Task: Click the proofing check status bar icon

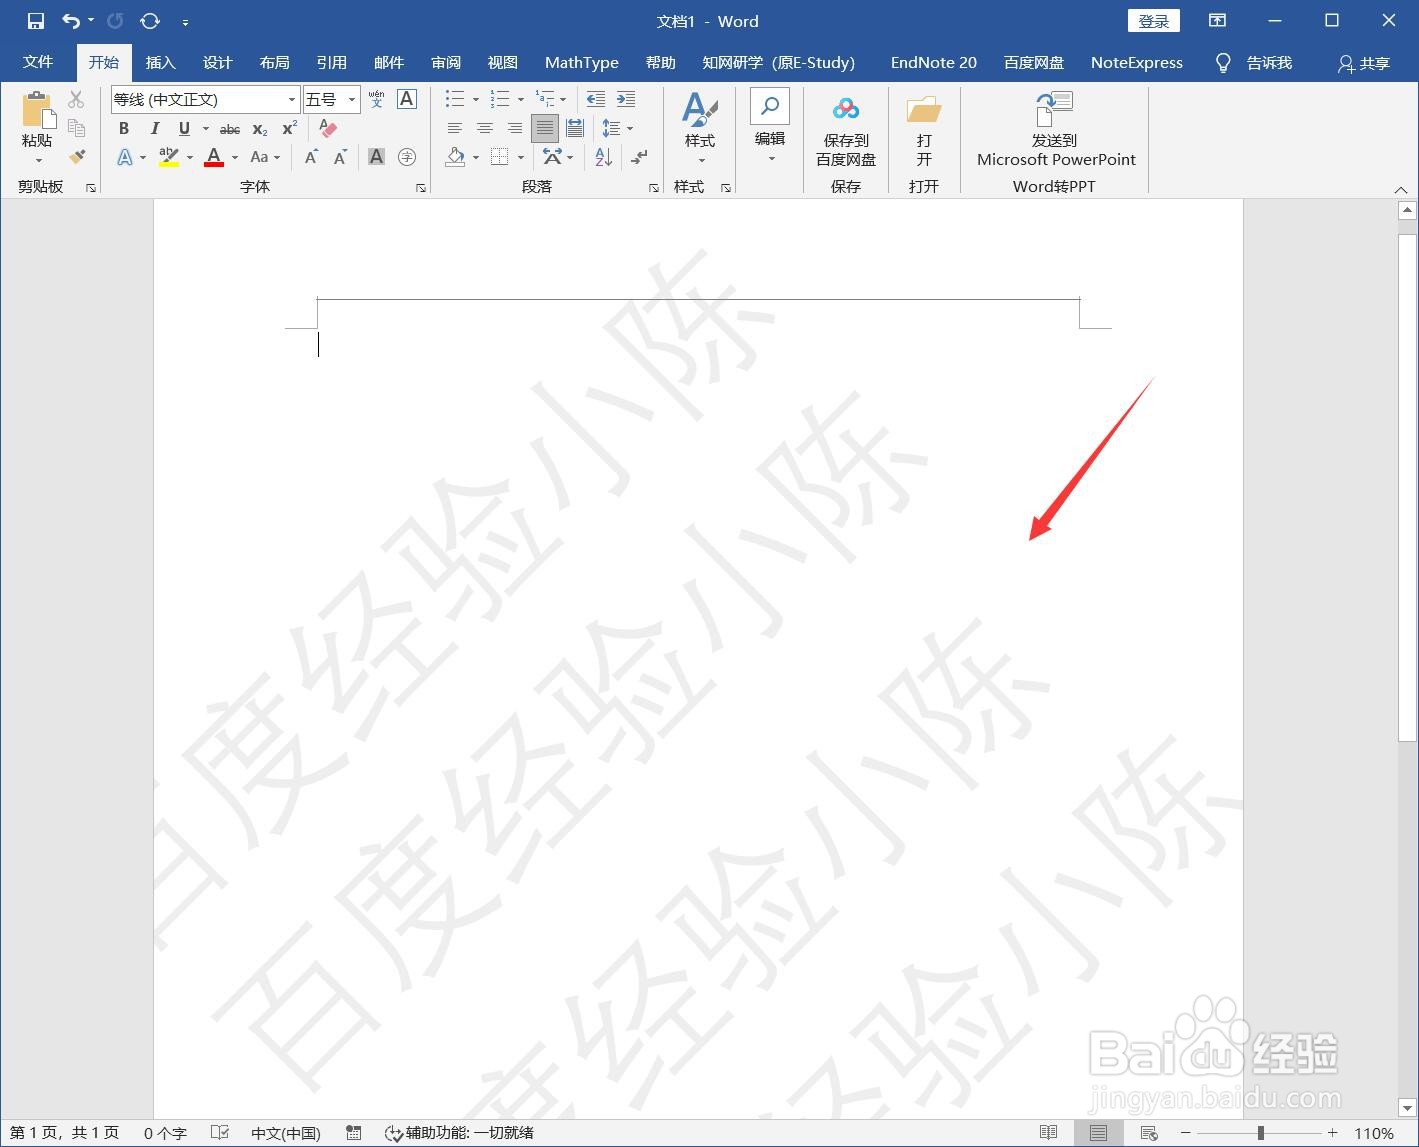Action: click(220, 1133)
